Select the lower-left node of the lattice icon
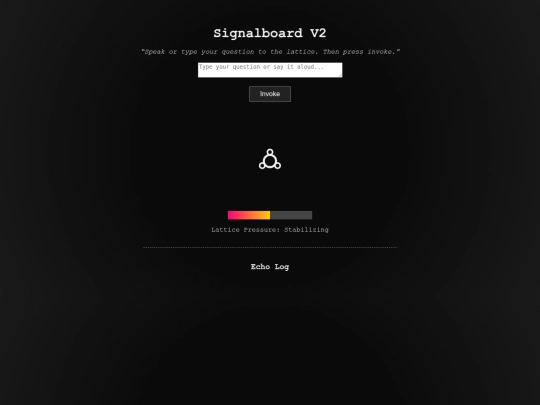540x405 pixels. pyautogui.click(x=262, y=166)
